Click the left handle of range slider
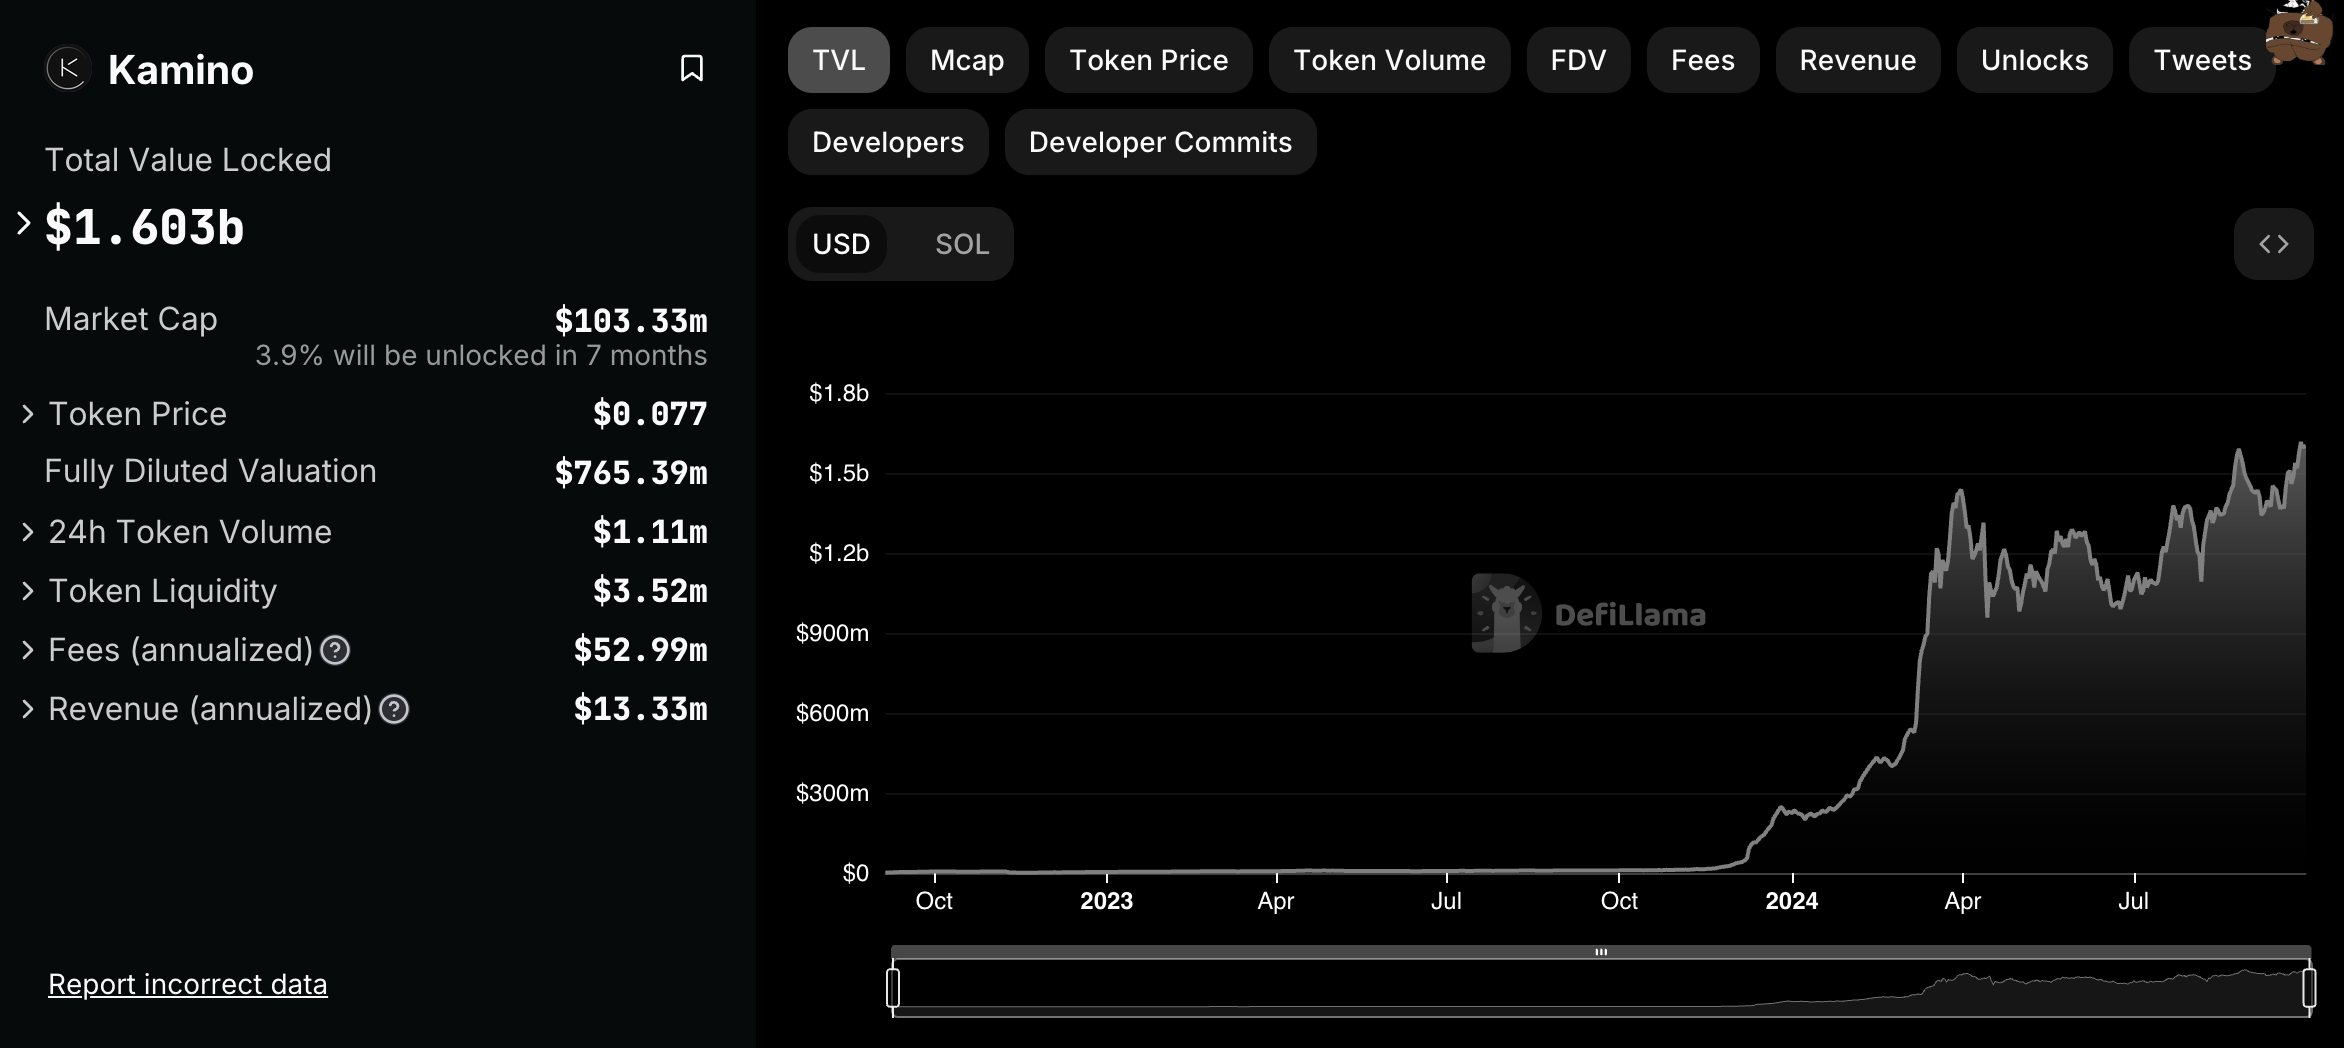2344x1048 pixels. 893,988
